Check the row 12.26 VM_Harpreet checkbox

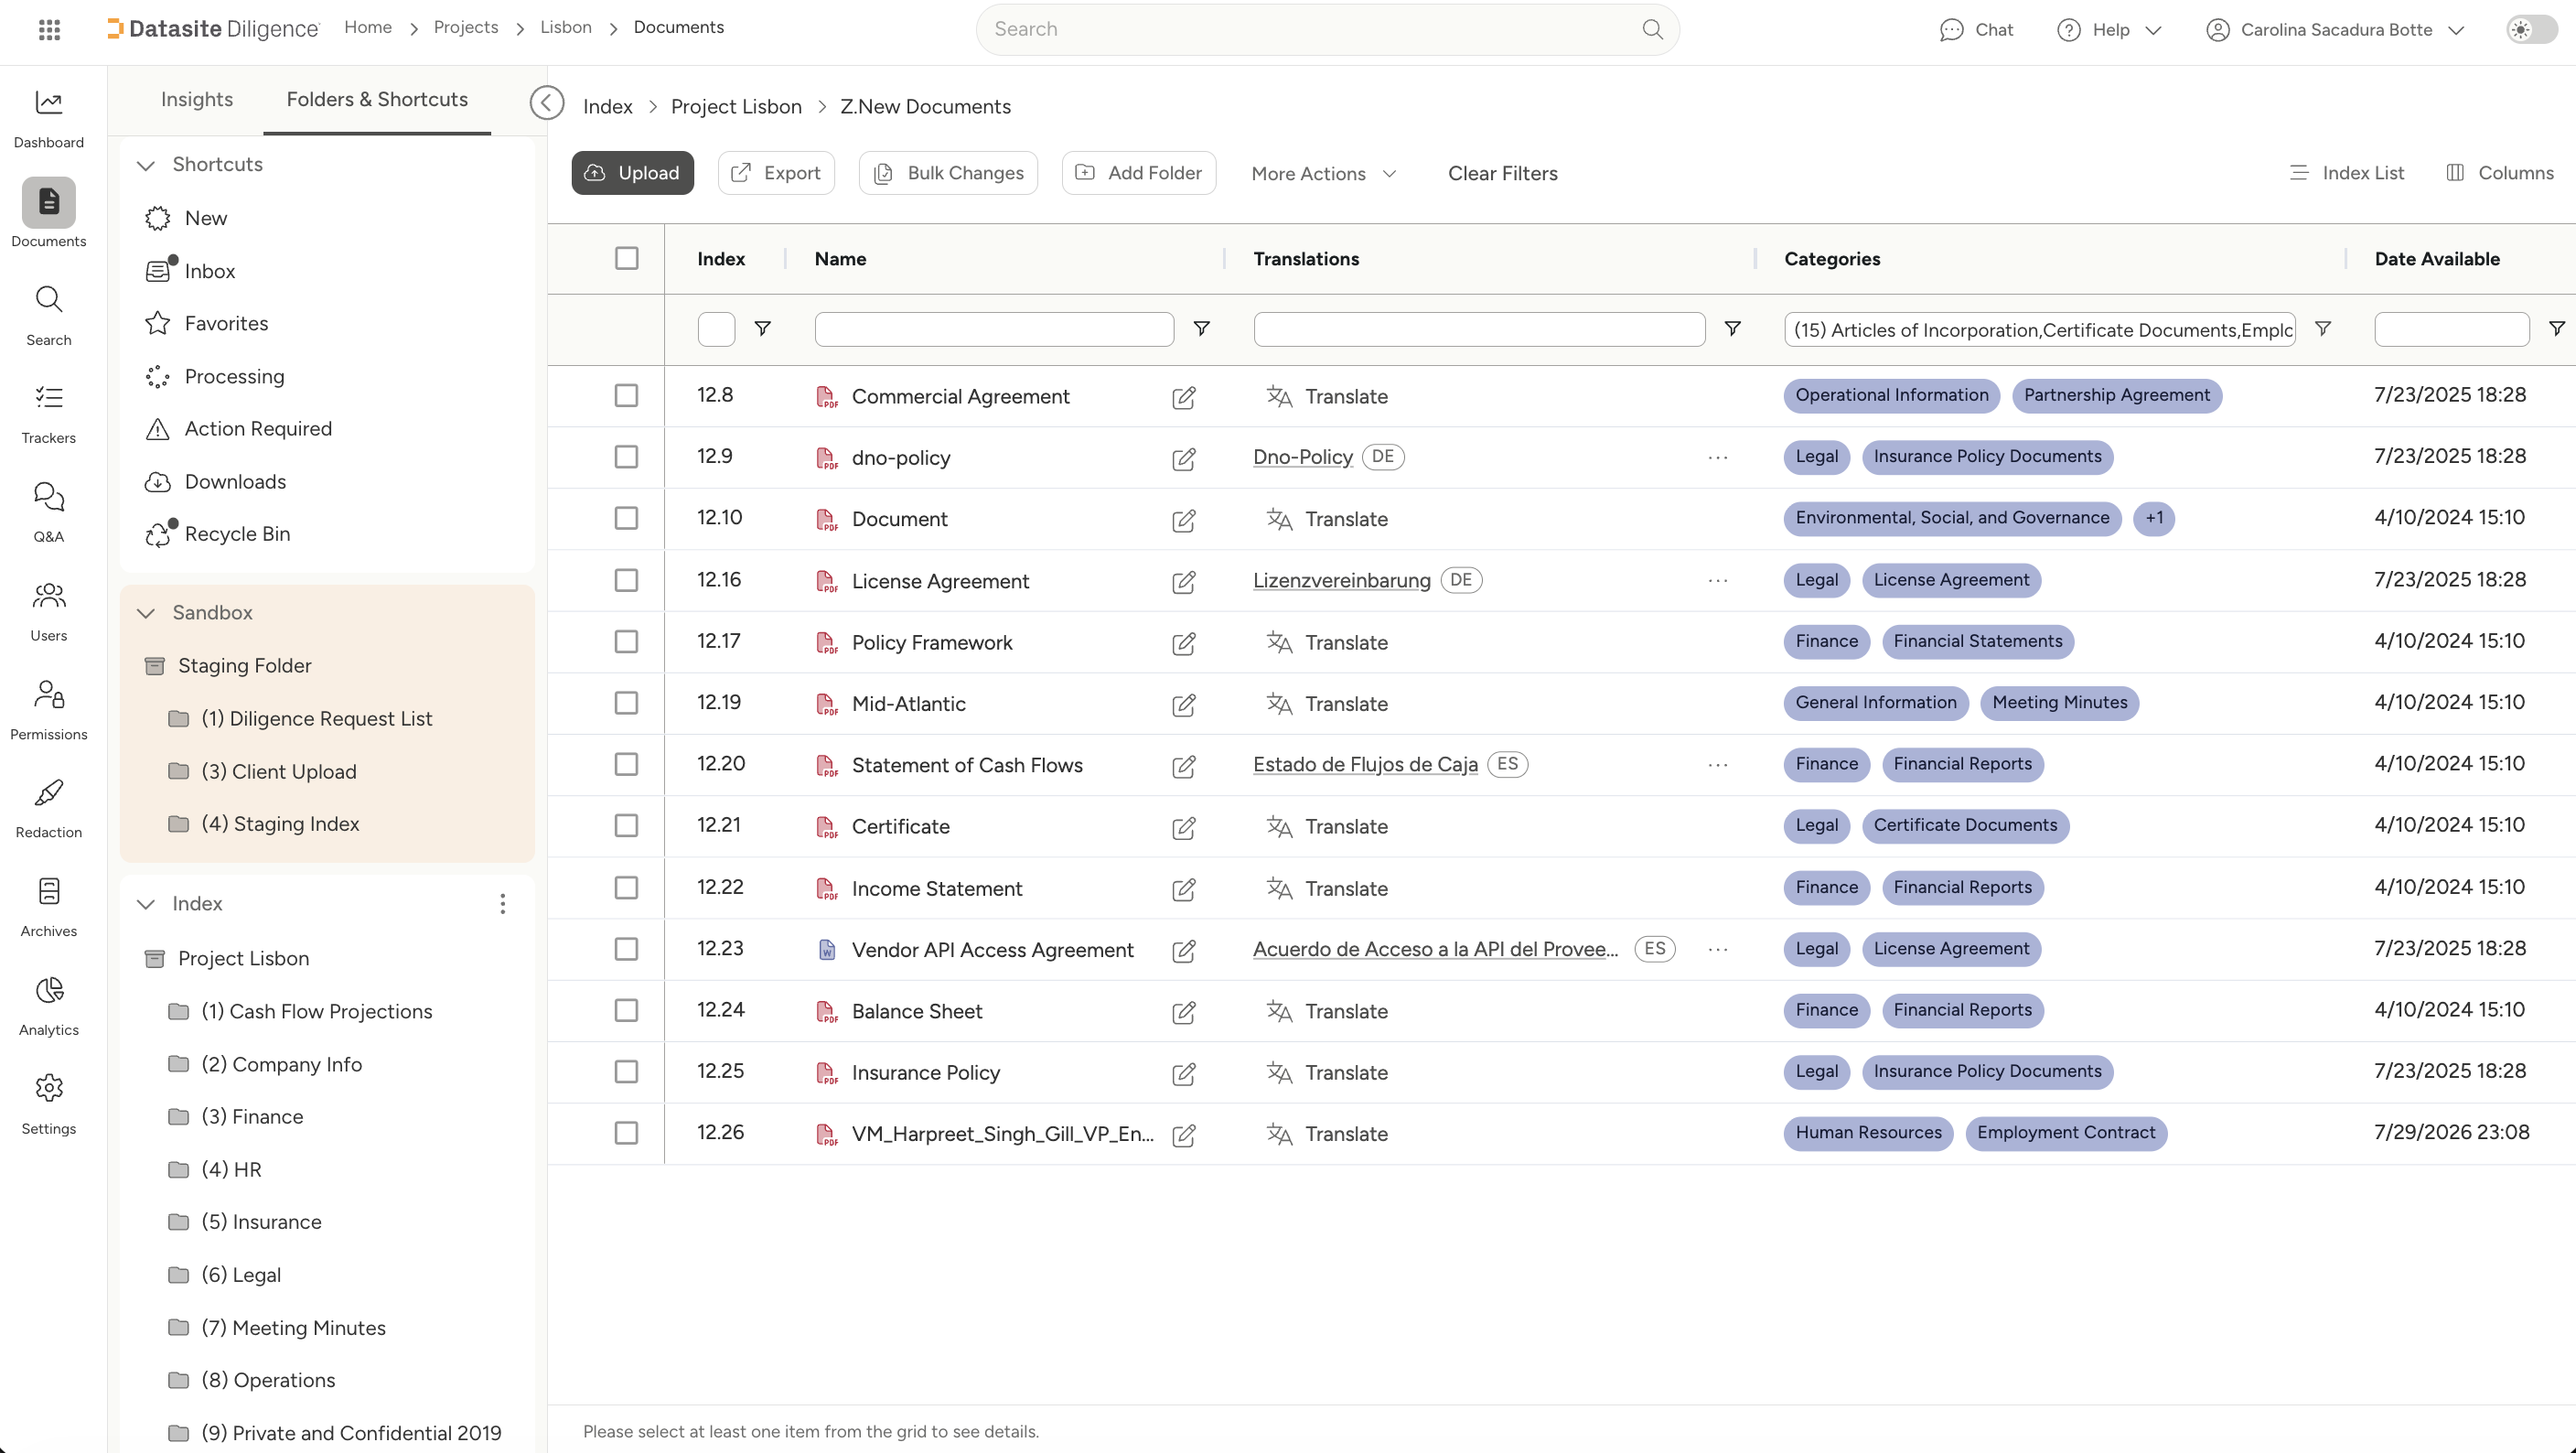click(x=626, y=1133)
